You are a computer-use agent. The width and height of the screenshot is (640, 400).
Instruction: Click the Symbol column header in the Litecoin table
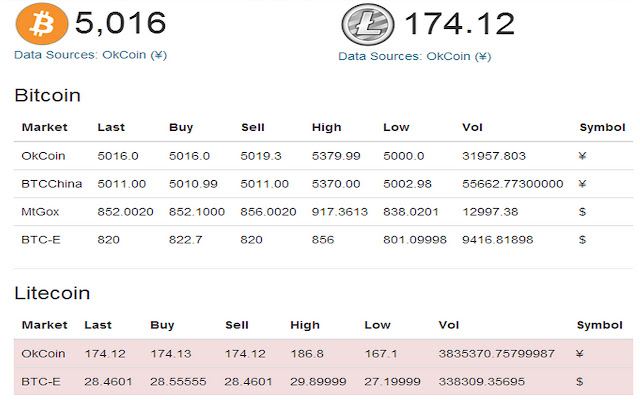(600, 325)
